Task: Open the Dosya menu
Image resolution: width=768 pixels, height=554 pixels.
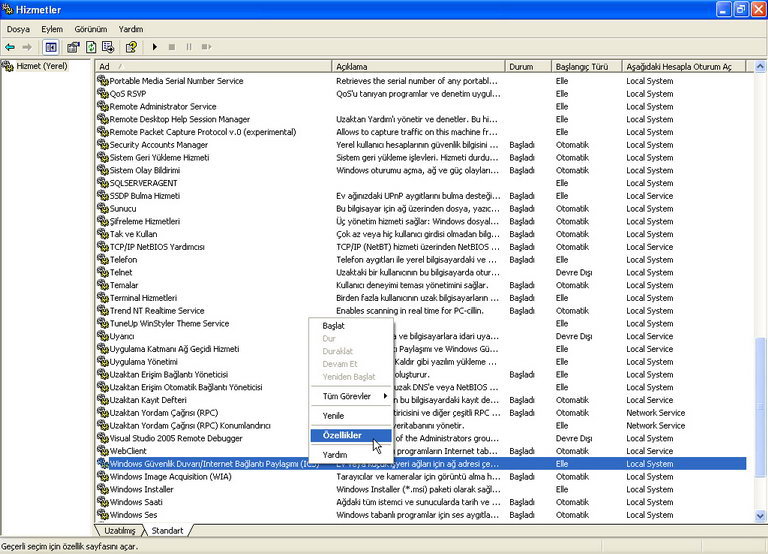Action: pos(18,29)
